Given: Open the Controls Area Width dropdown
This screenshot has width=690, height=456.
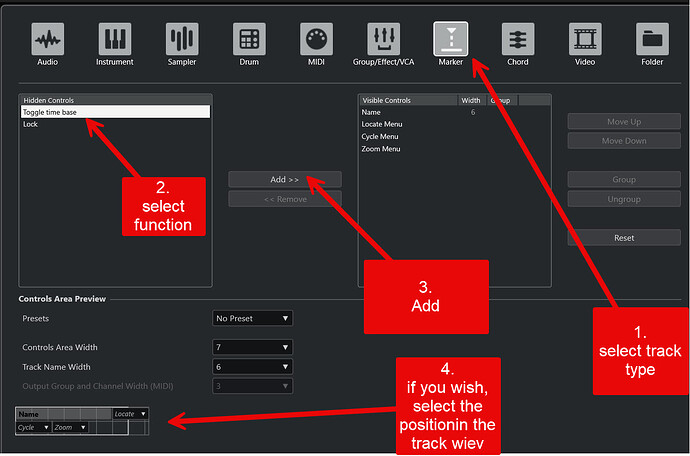Looking at the screenshot, I should coord(253,347).
